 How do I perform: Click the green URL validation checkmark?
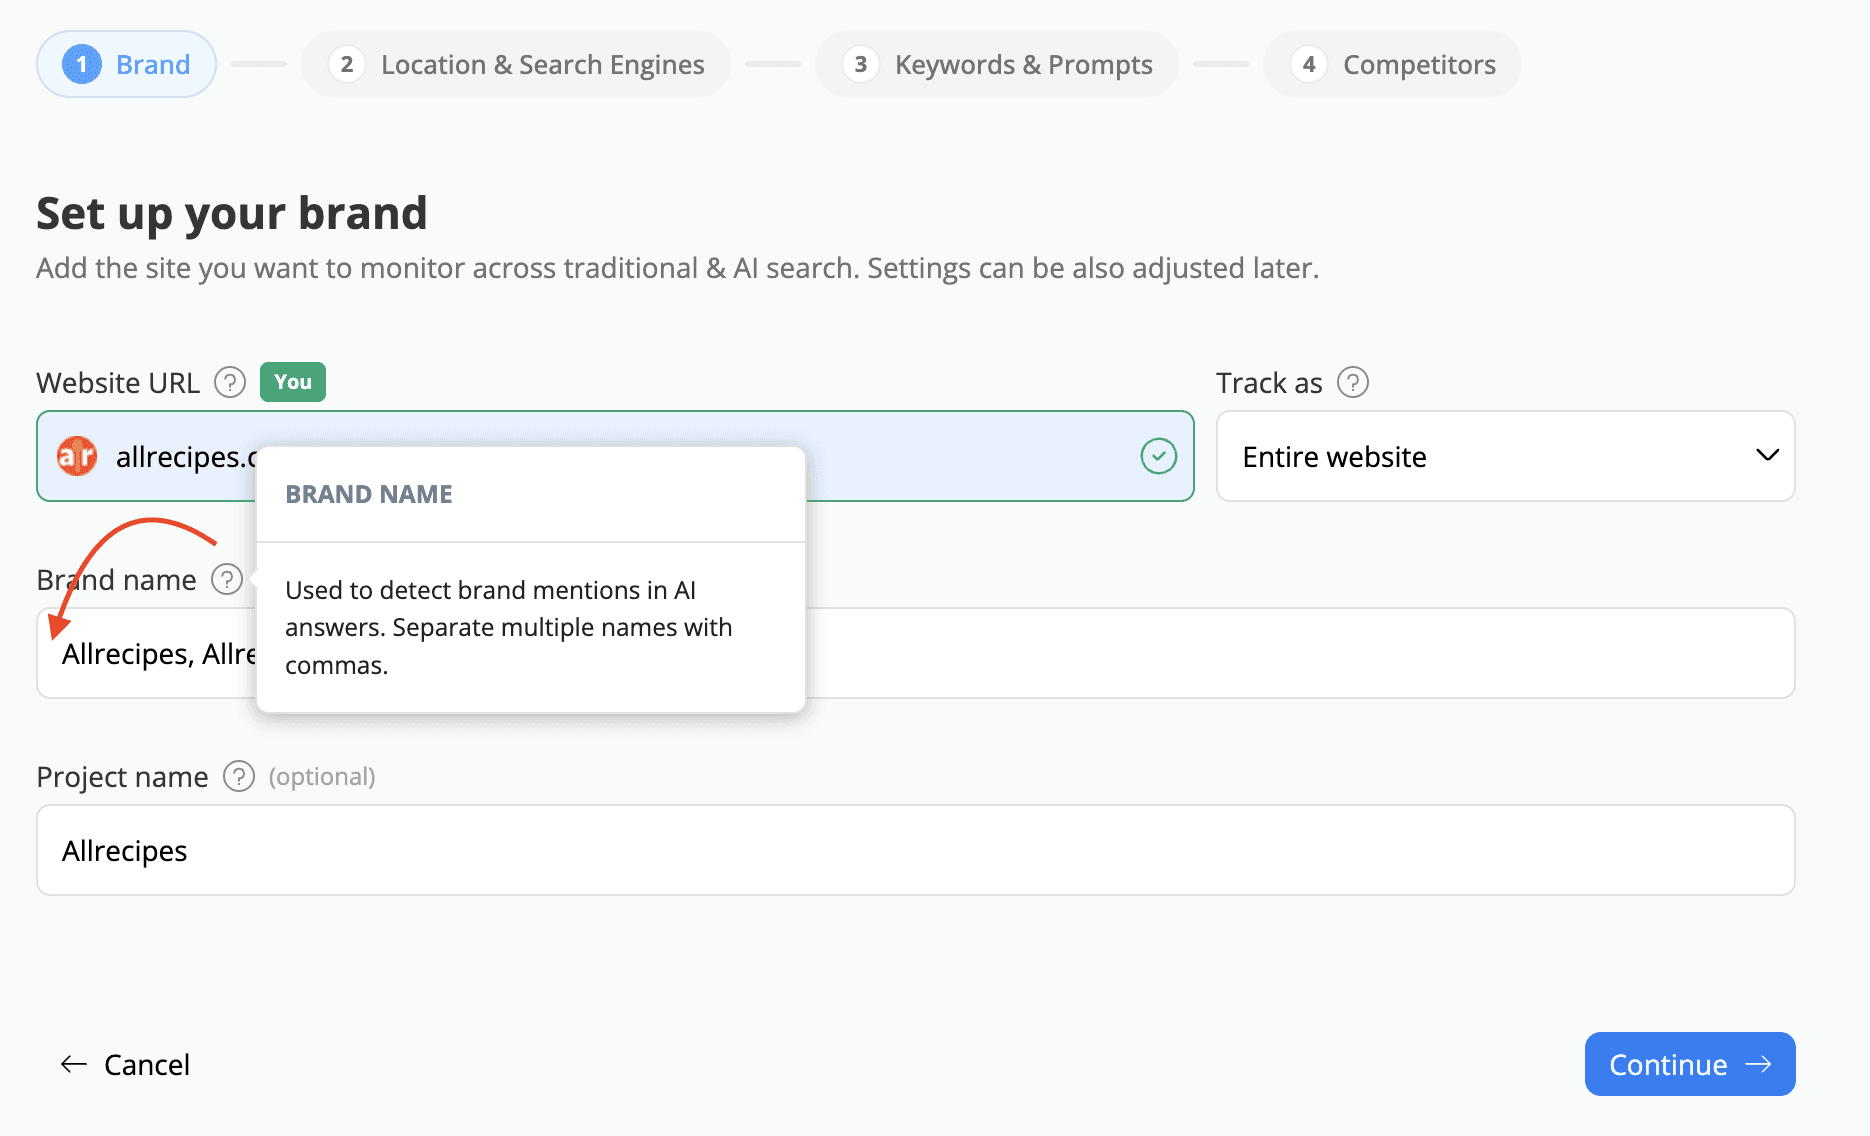[1159, 456]
